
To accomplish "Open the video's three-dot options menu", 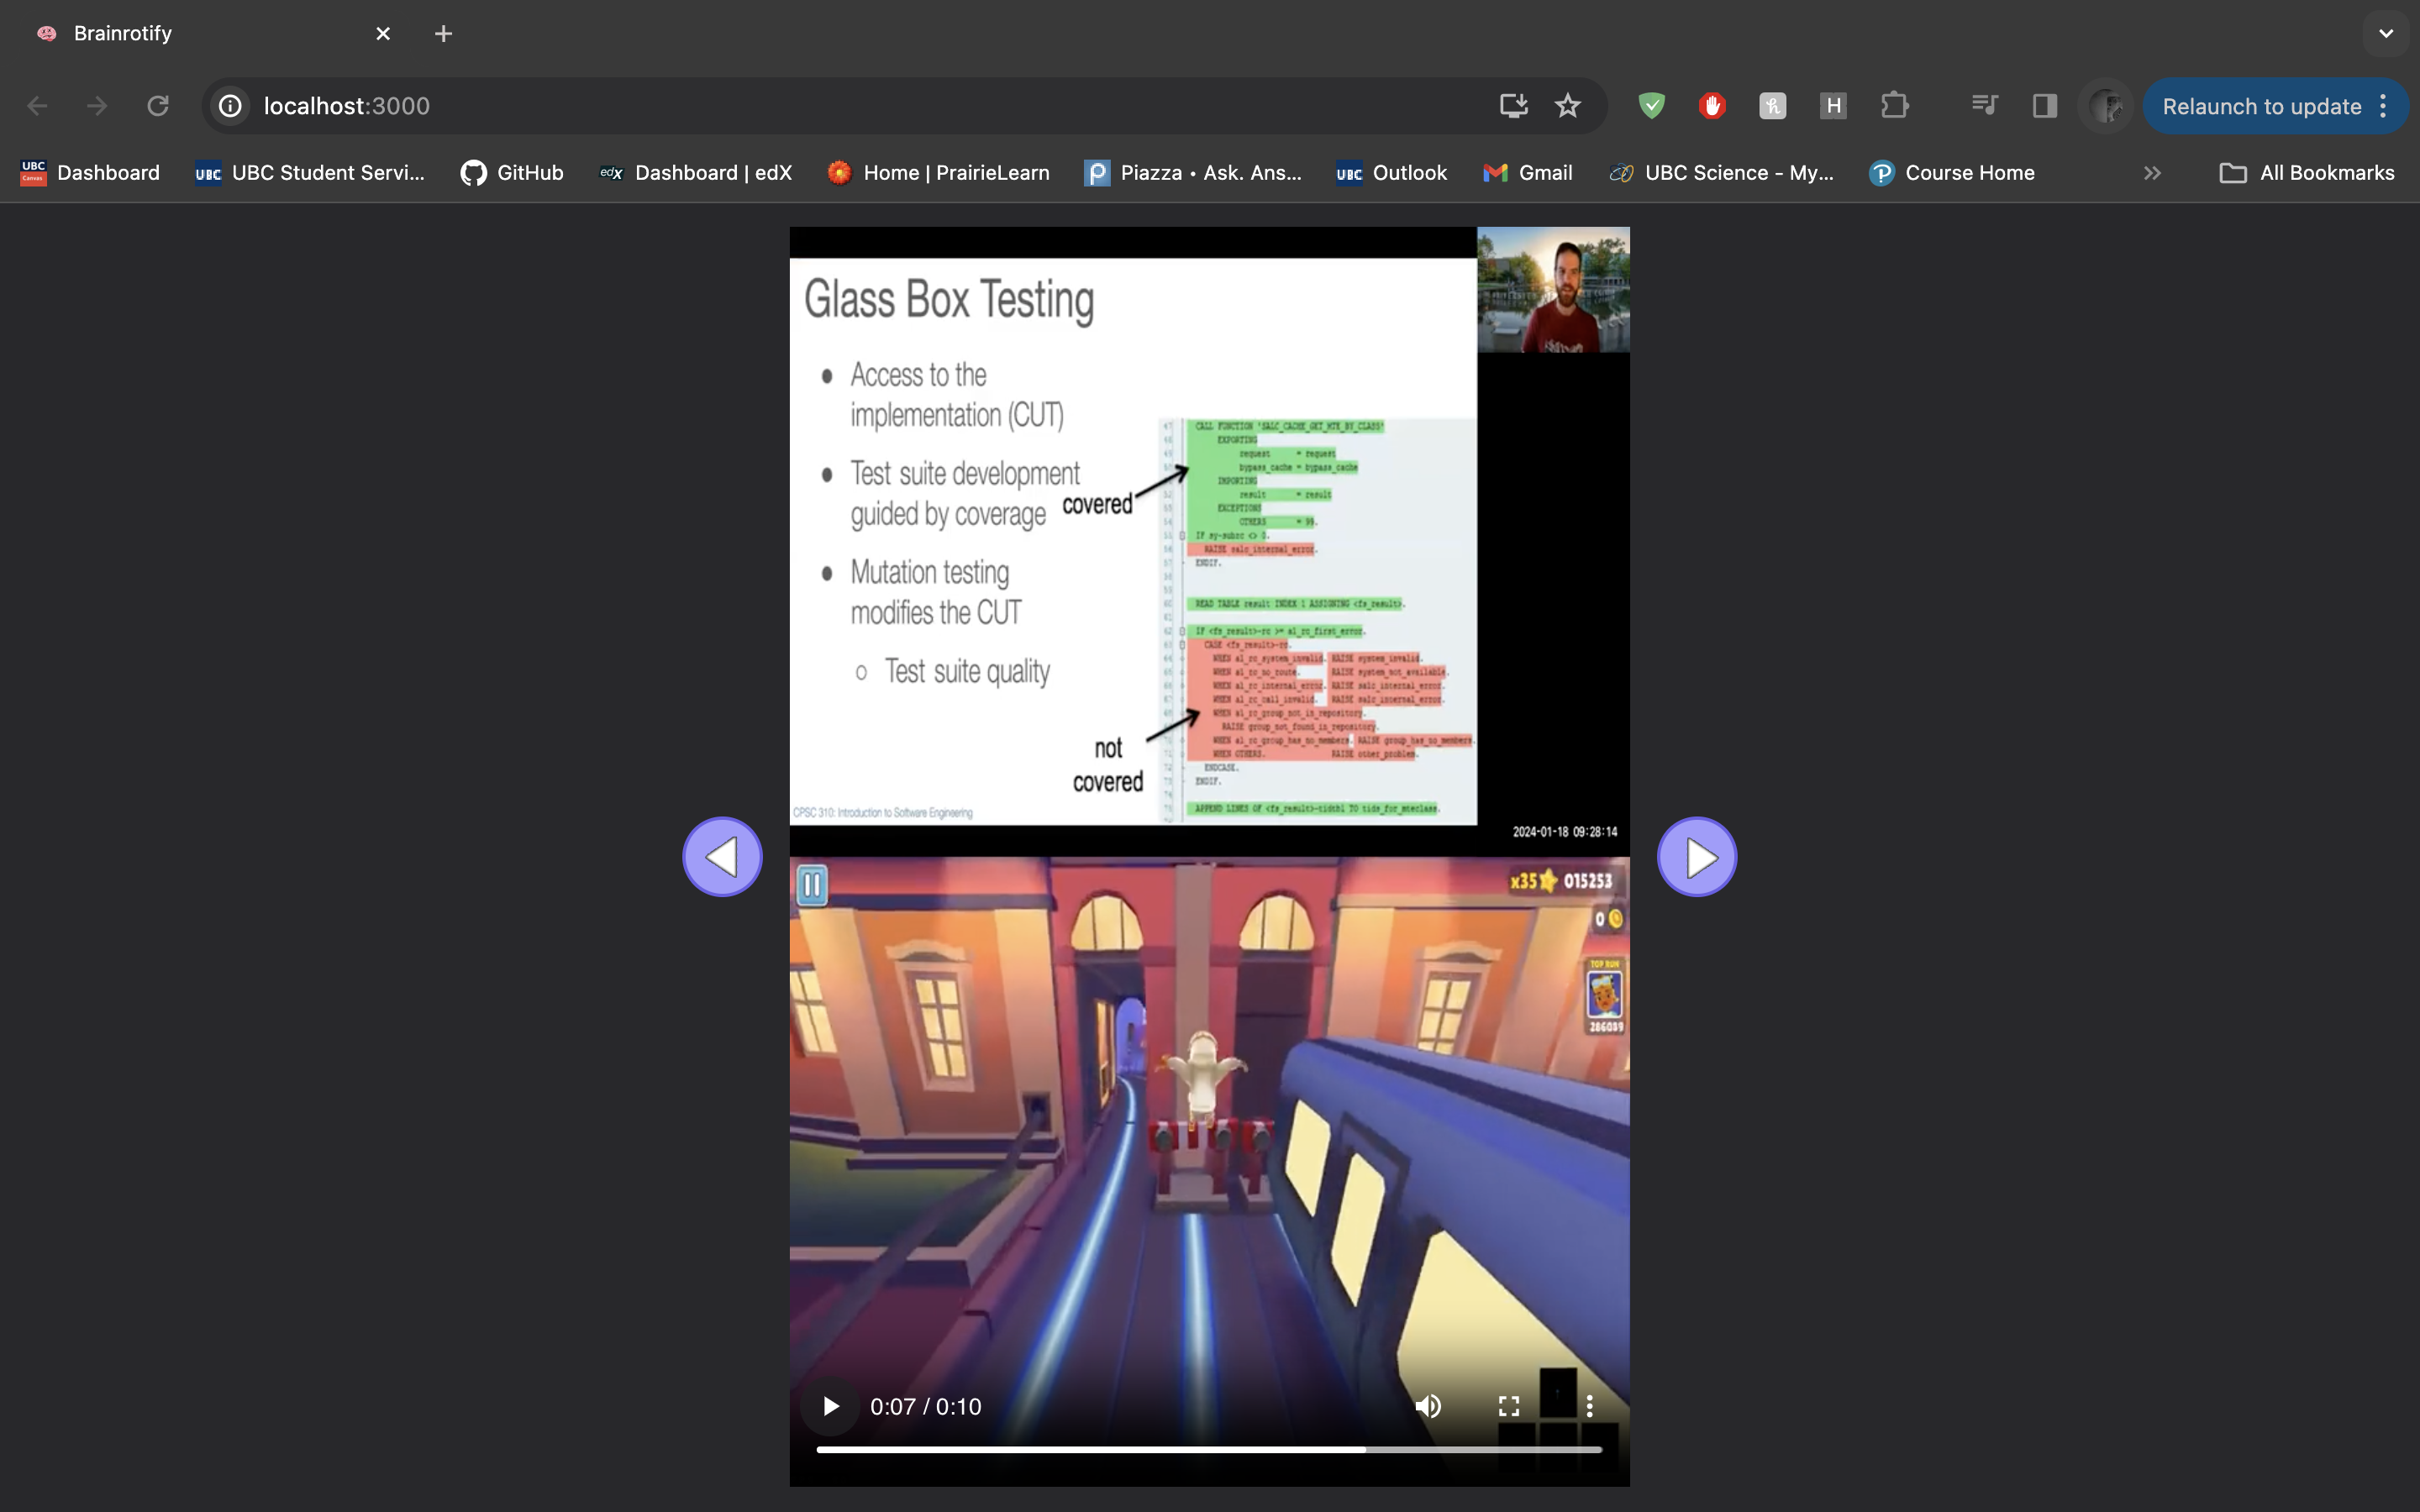I will 1589,1406.
